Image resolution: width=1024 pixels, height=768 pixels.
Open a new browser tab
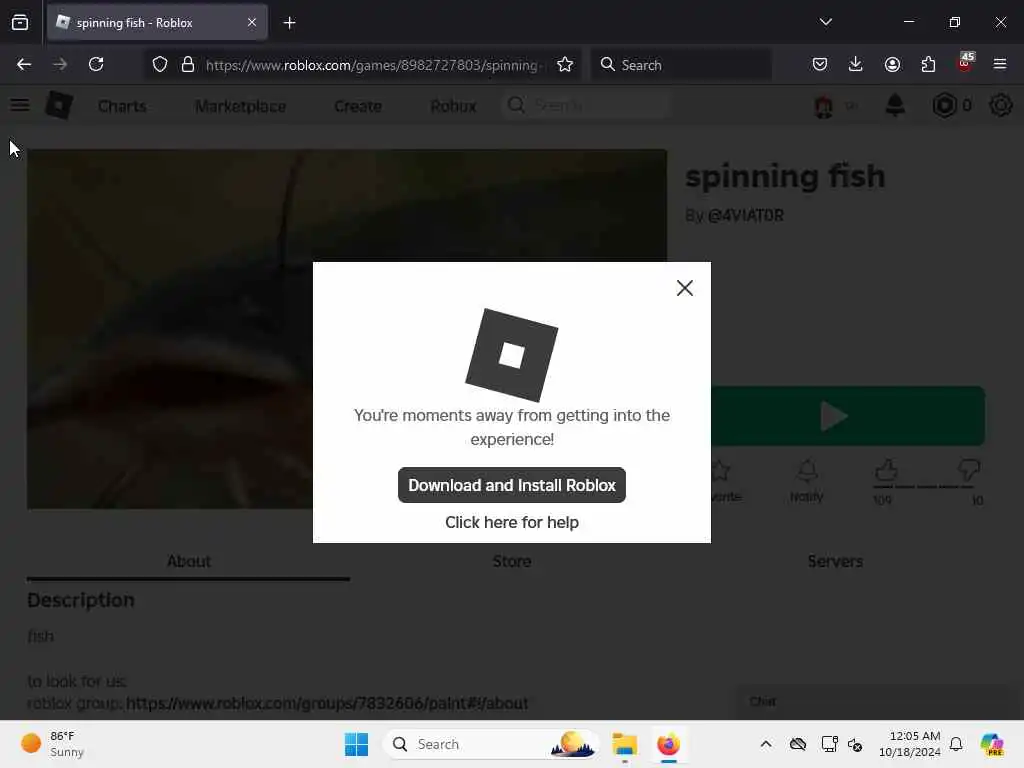[289, 23]
